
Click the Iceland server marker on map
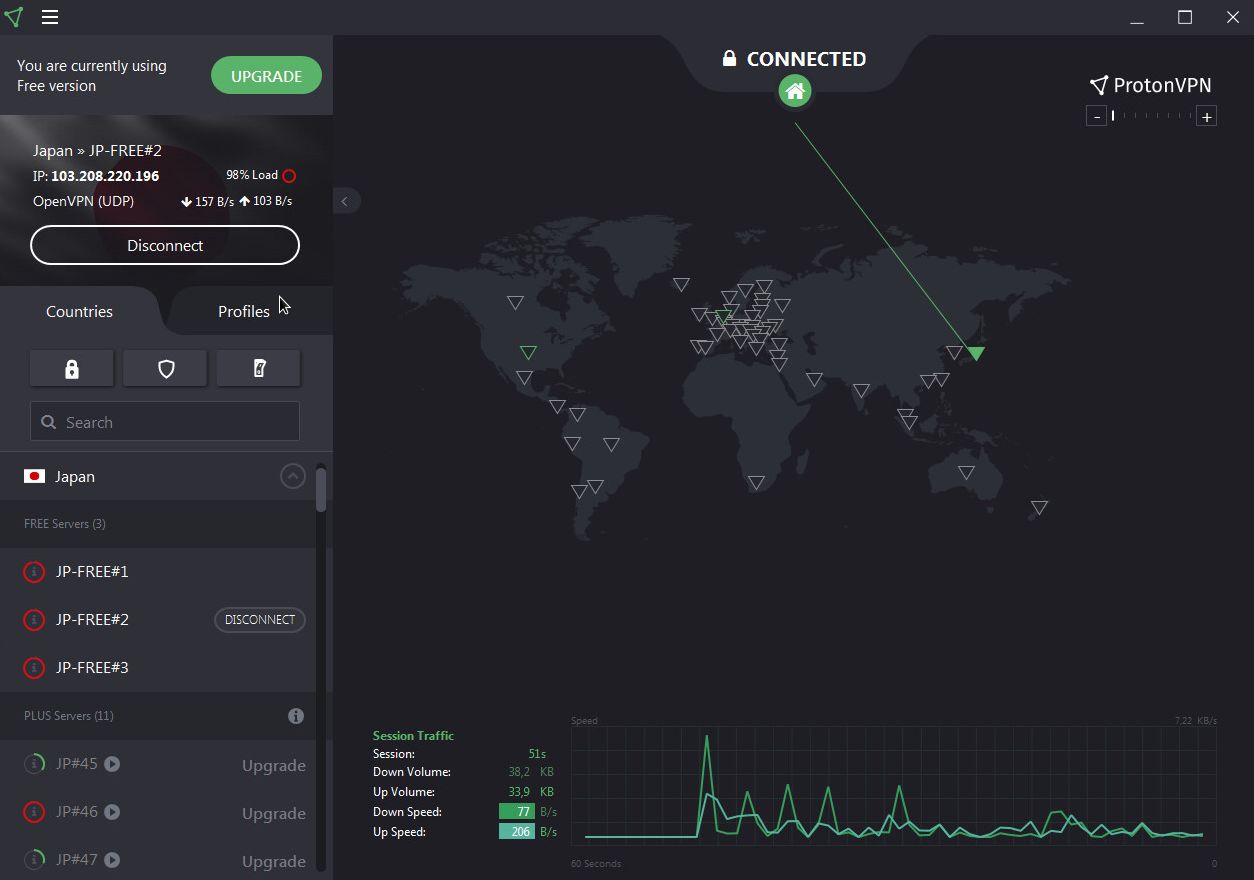click(x=681, y=284)
